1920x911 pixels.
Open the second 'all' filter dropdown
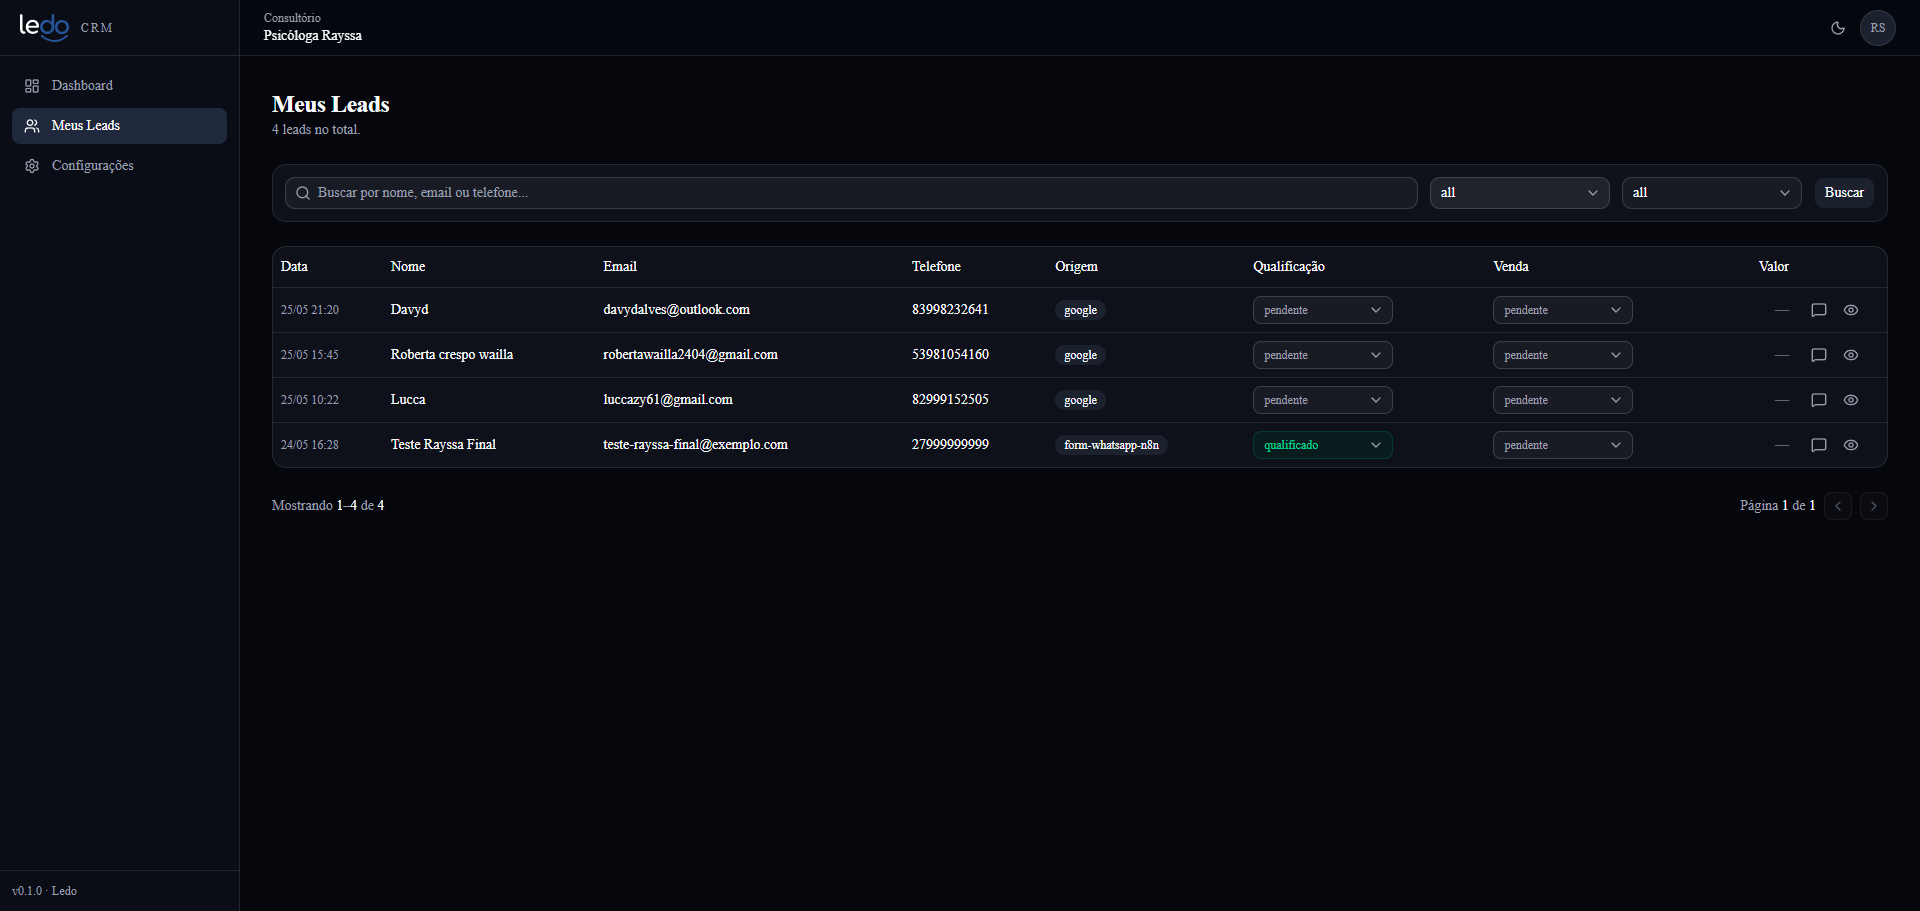tap(1712, 193)
